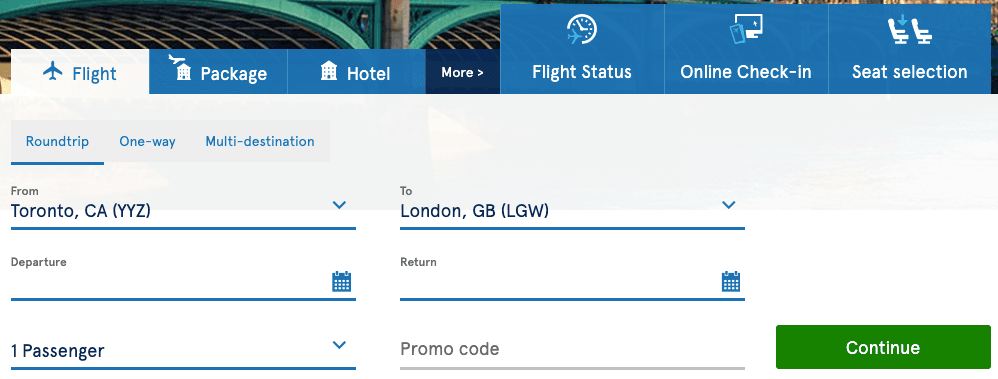The image size is (998, 379).
Task: Switch to One-way trip type
Action: click(147, 141)
